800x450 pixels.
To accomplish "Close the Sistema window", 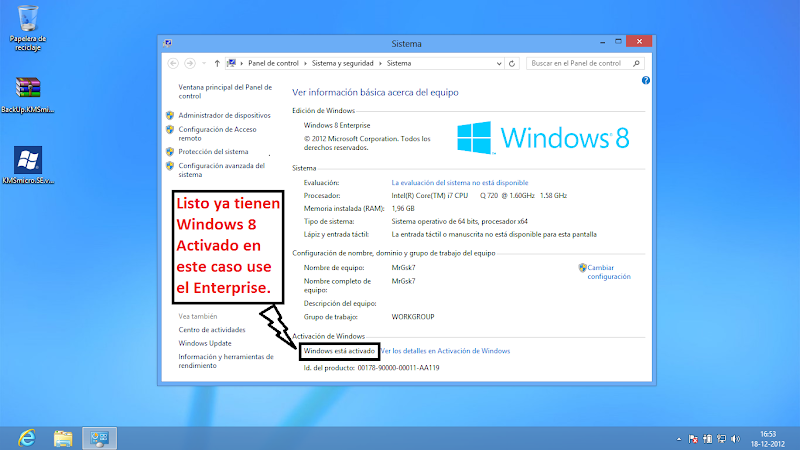I will [x=639, y=41].
